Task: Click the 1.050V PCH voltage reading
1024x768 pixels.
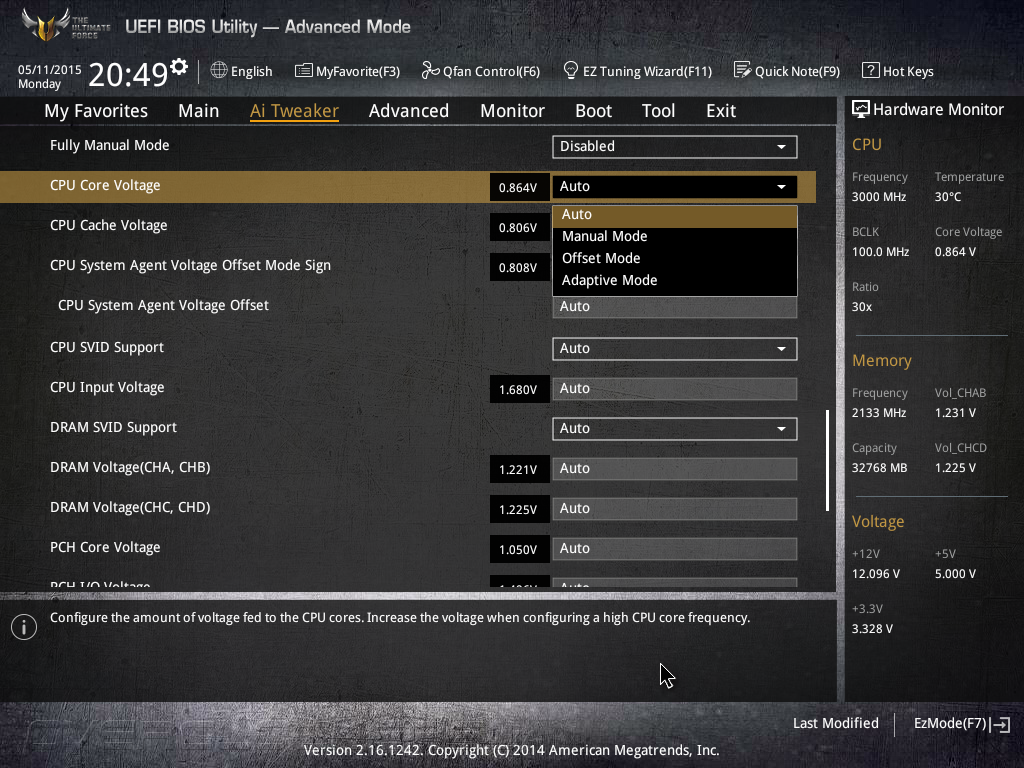Action: pyautogui.click(x=519, y=549)
